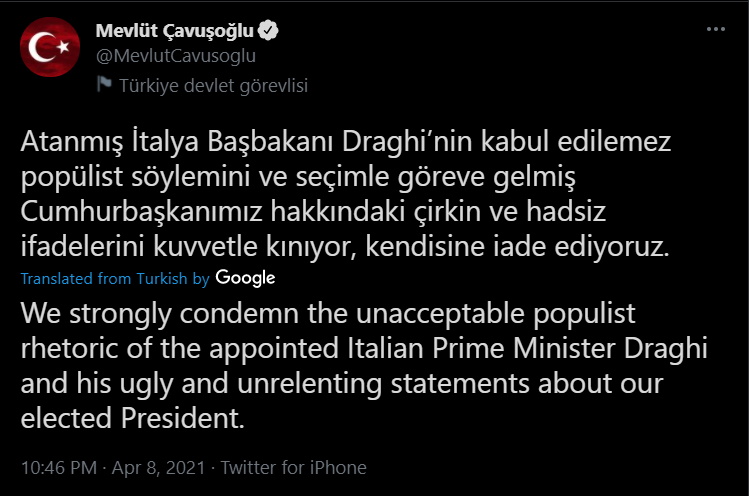The height and width of the screenshot is (496, 749).
Task: Click the original Turkish tweet text
Action: click(345, 192)
